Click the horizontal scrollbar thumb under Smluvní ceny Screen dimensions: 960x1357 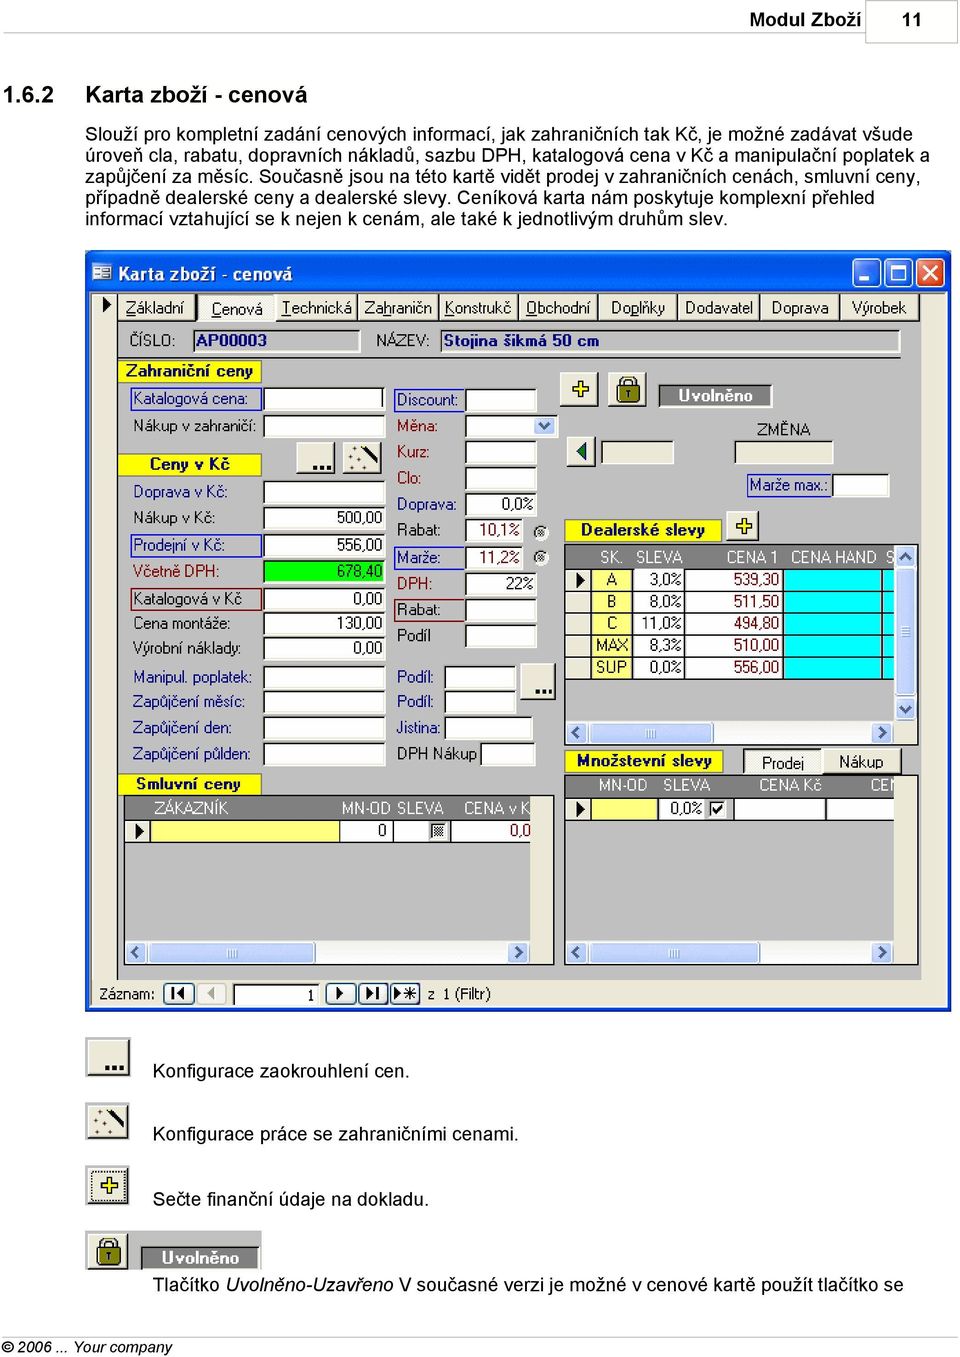coord(233,953)
